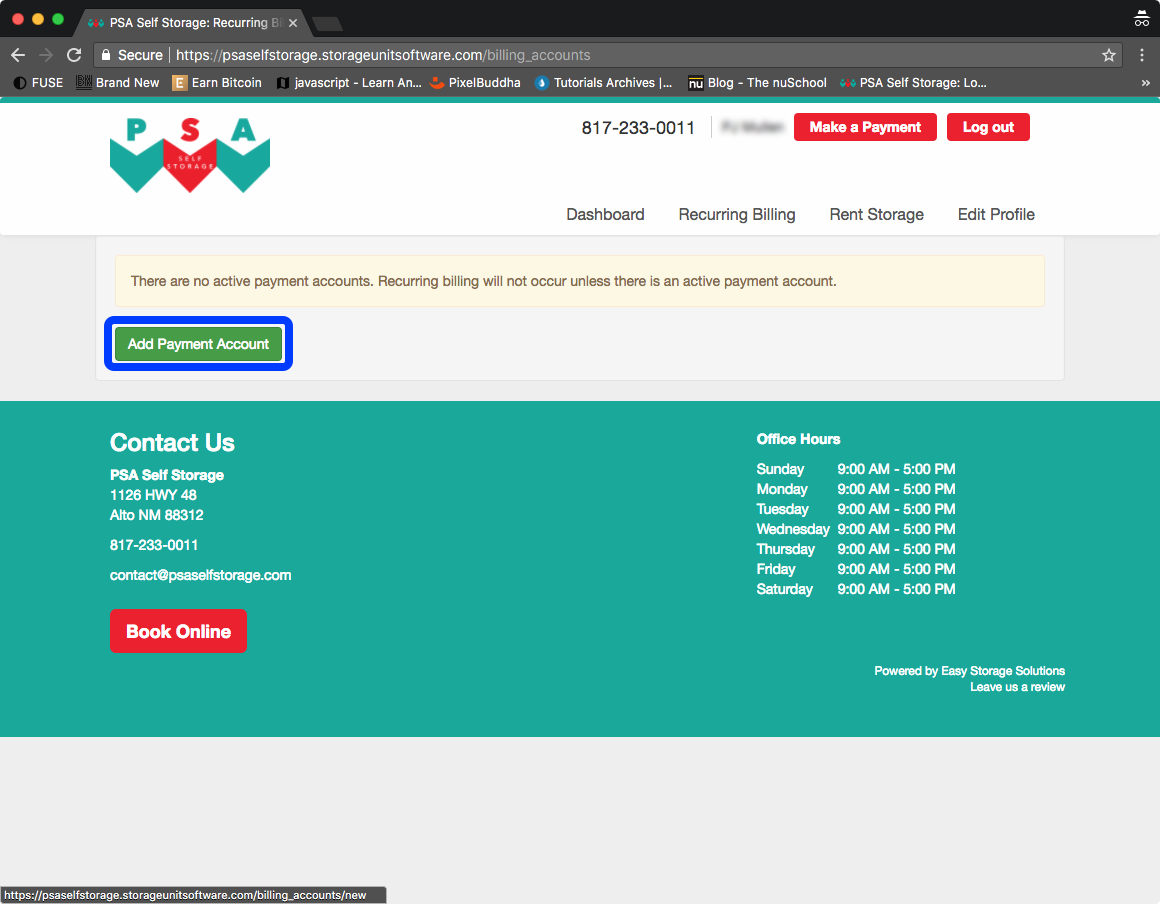Viewport: 1160px width, 904px height.
Task: Click the address bar URL field
Action: (607, 55)
